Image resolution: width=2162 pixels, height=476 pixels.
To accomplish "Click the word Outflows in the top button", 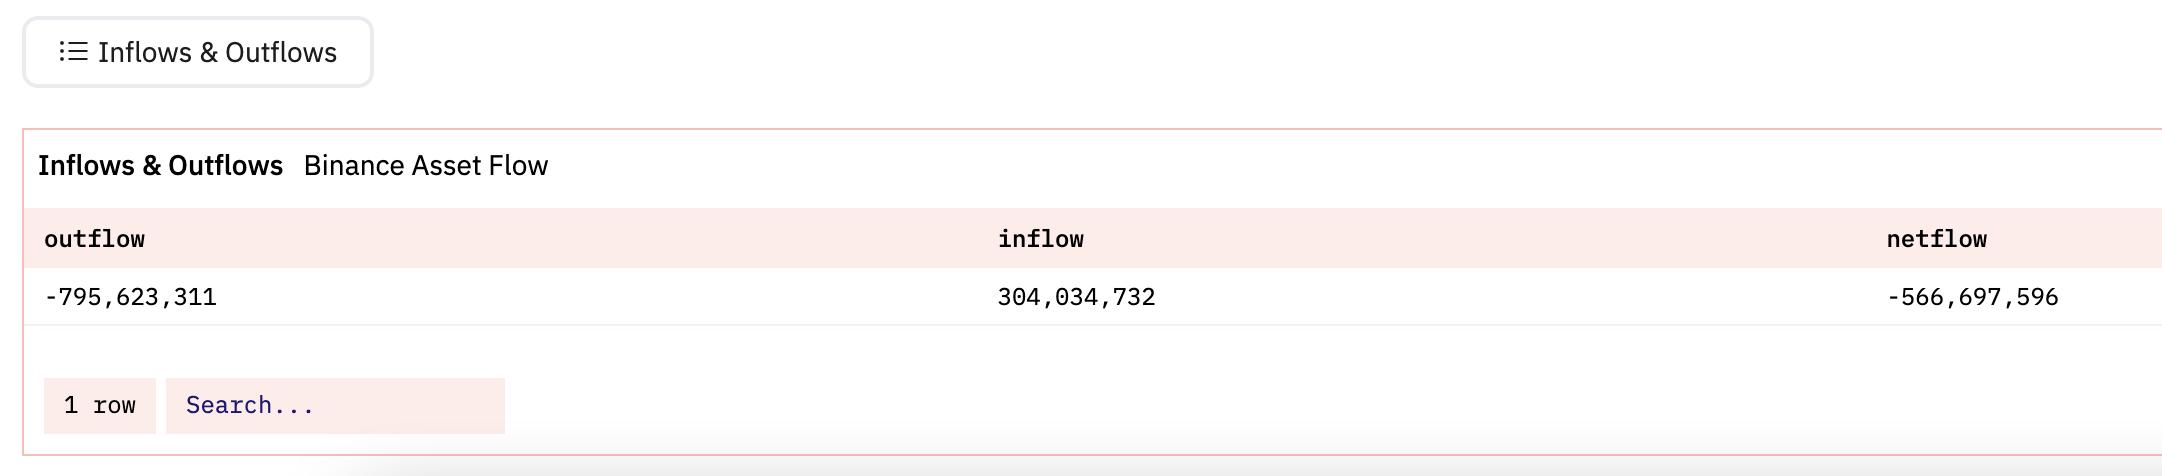I will [x=281, y=52].
